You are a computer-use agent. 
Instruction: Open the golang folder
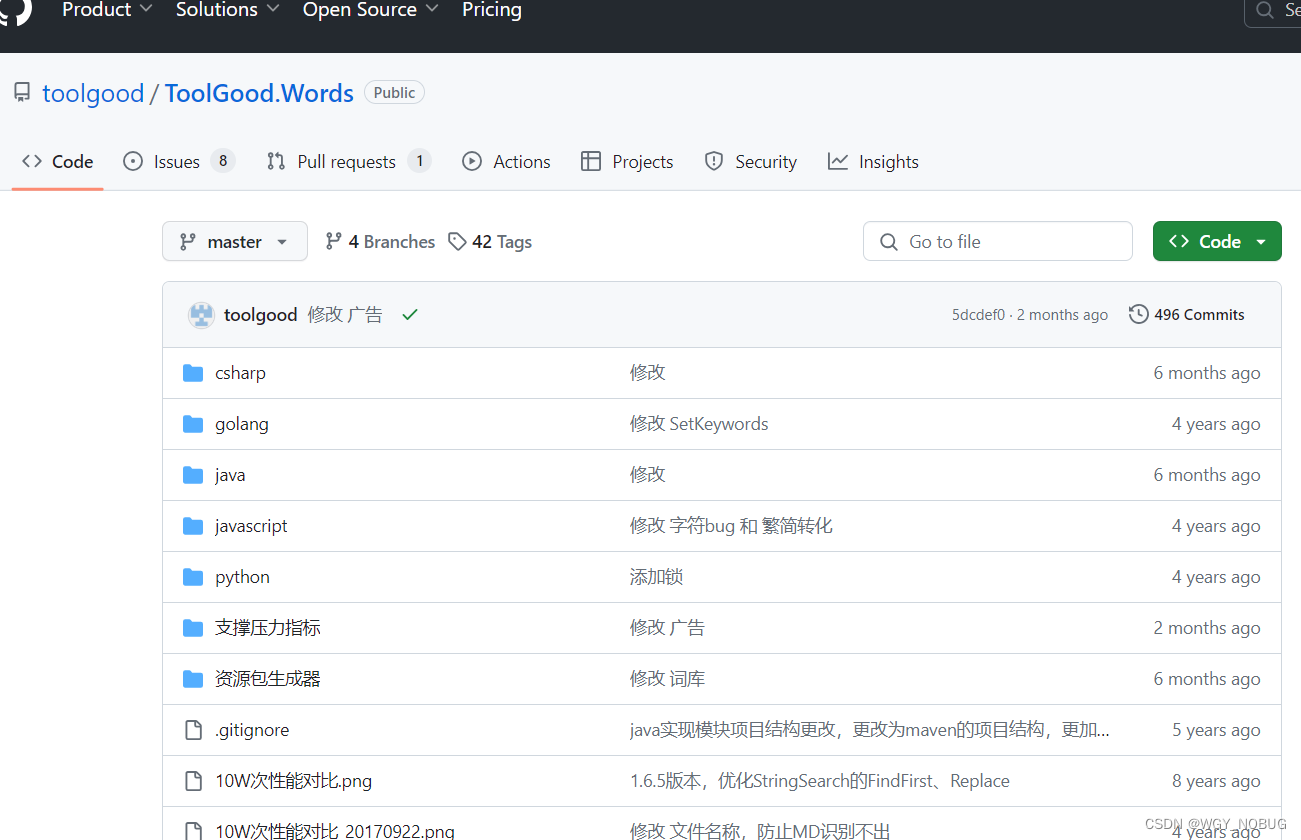click(x=242, y=424)
